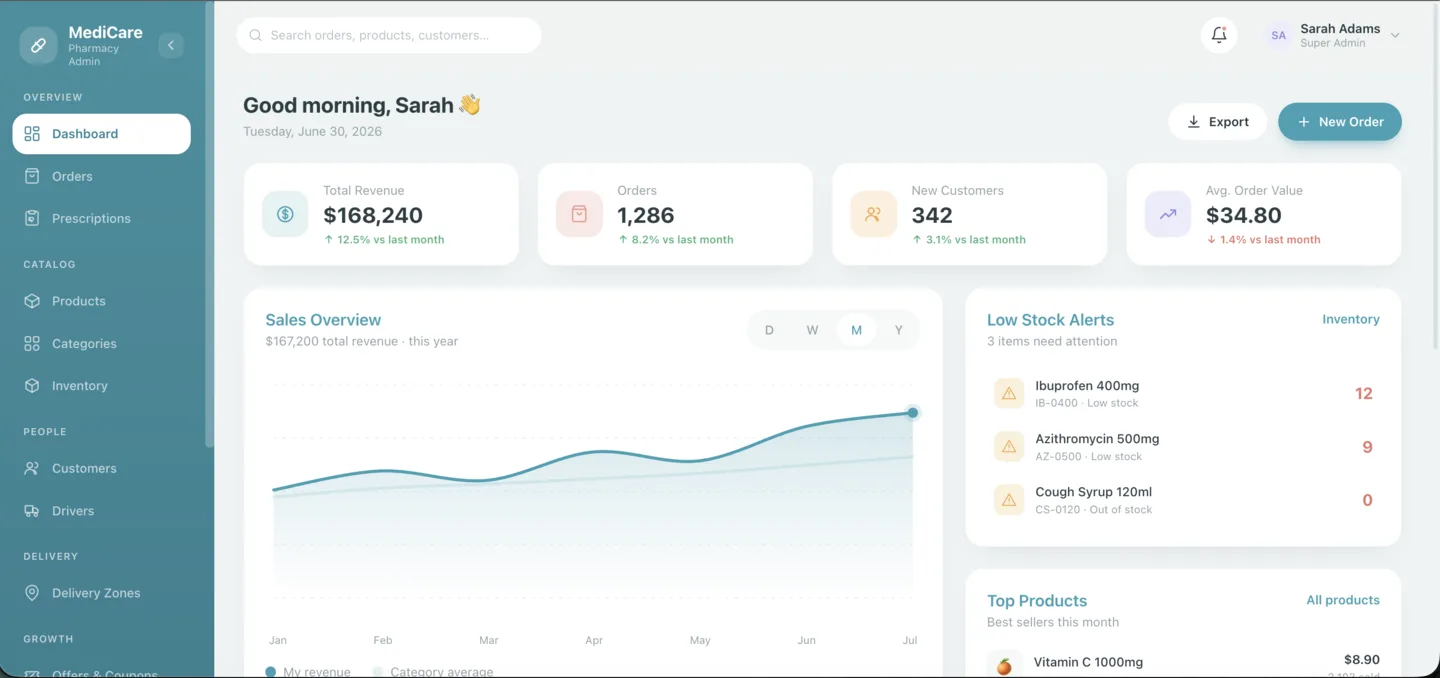Image resolution: width=1440 pixels, height=678 pixels.
Task: Click the $8.90 Vitamin C price
Action: pyautogui.click(x=1362, y=660)
